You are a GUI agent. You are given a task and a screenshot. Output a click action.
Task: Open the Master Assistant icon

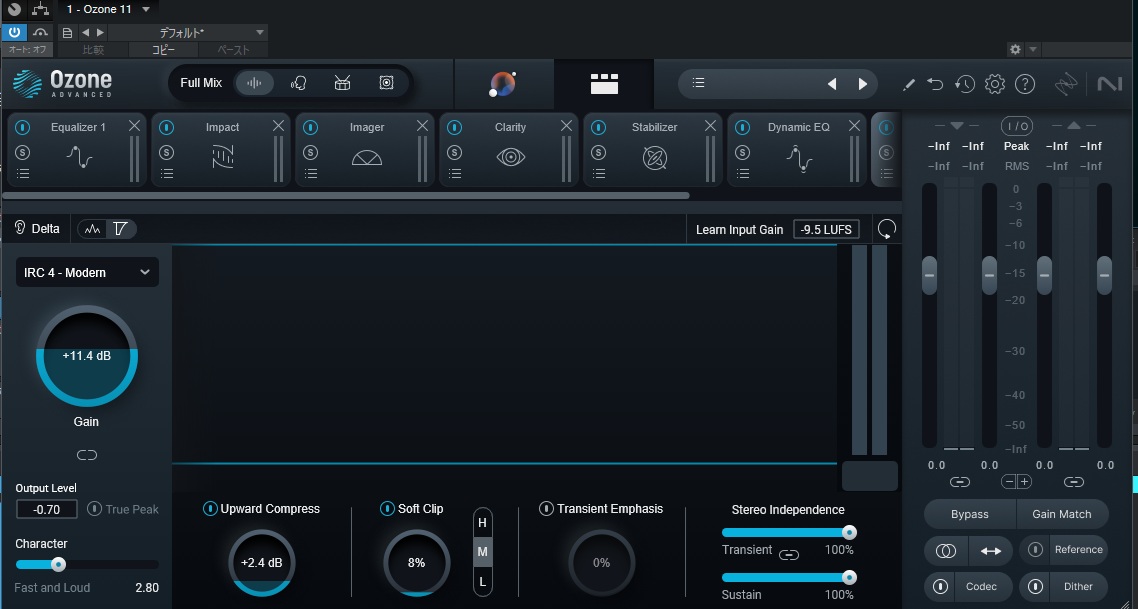[503, 84]
